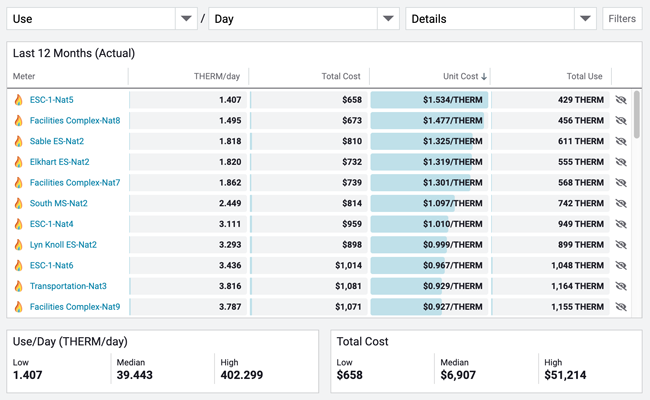Open the Transportation-Nat3 meter link
Screen dimensions: 650x400
pyautogui.click(x=68, y=286)
